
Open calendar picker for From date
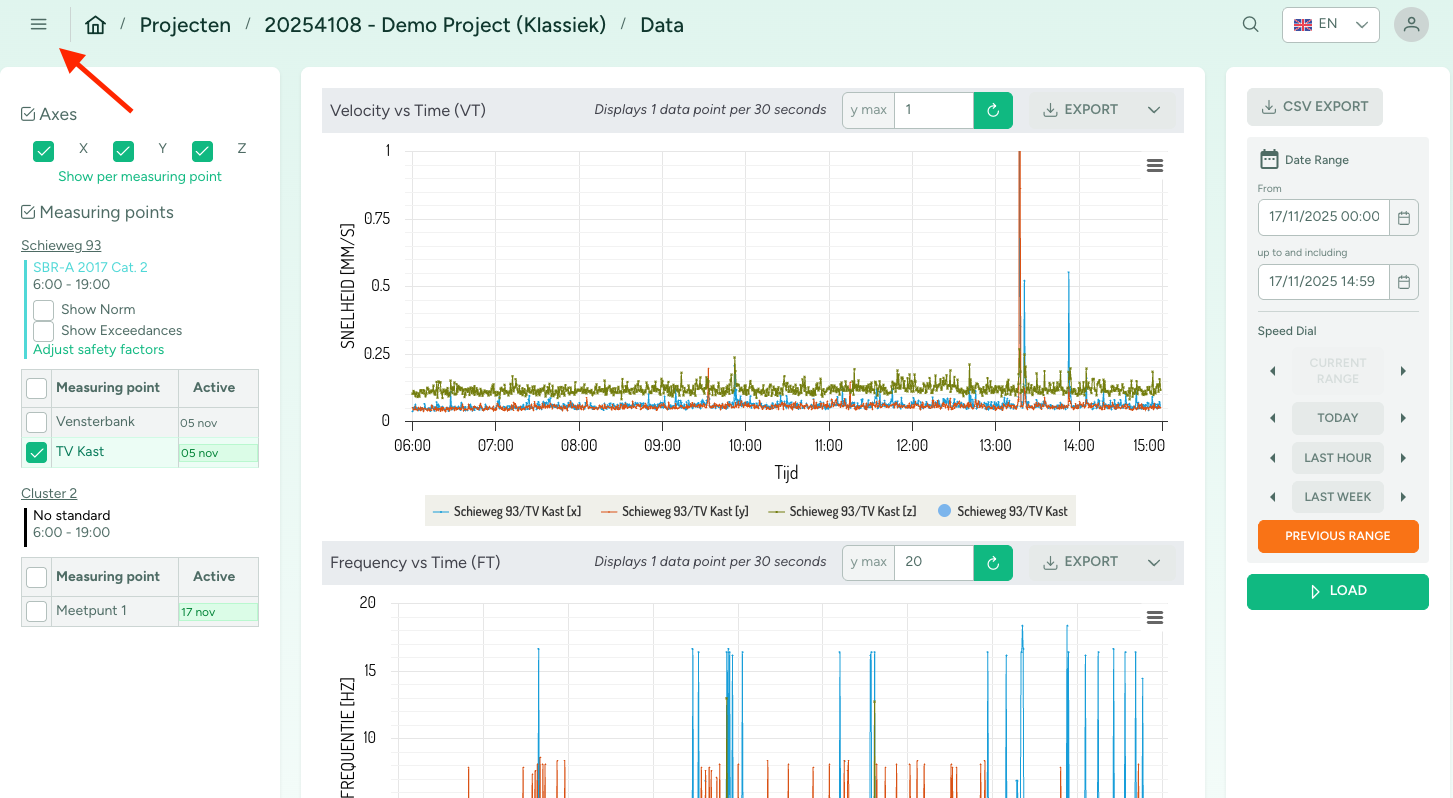click(1403, 217)
